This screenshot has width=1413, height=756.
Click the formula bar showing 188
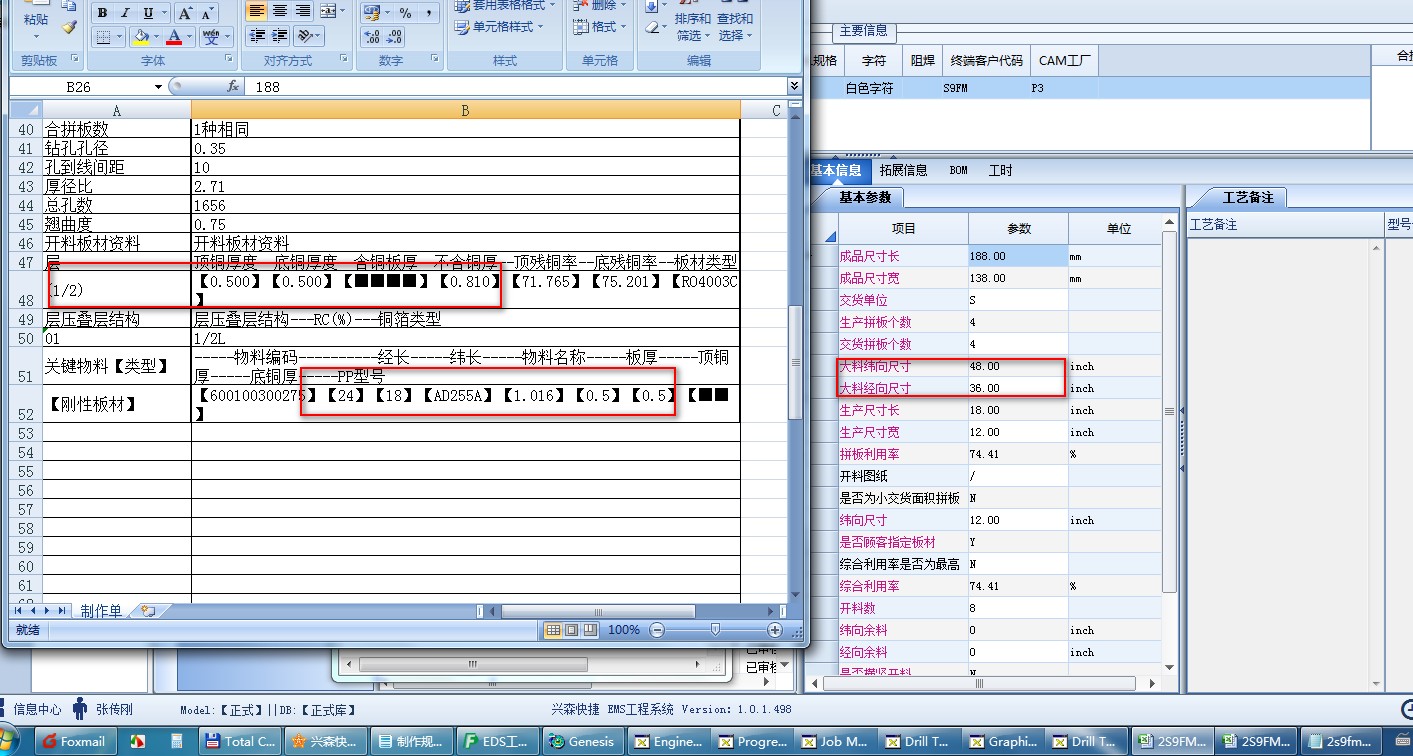516,87
